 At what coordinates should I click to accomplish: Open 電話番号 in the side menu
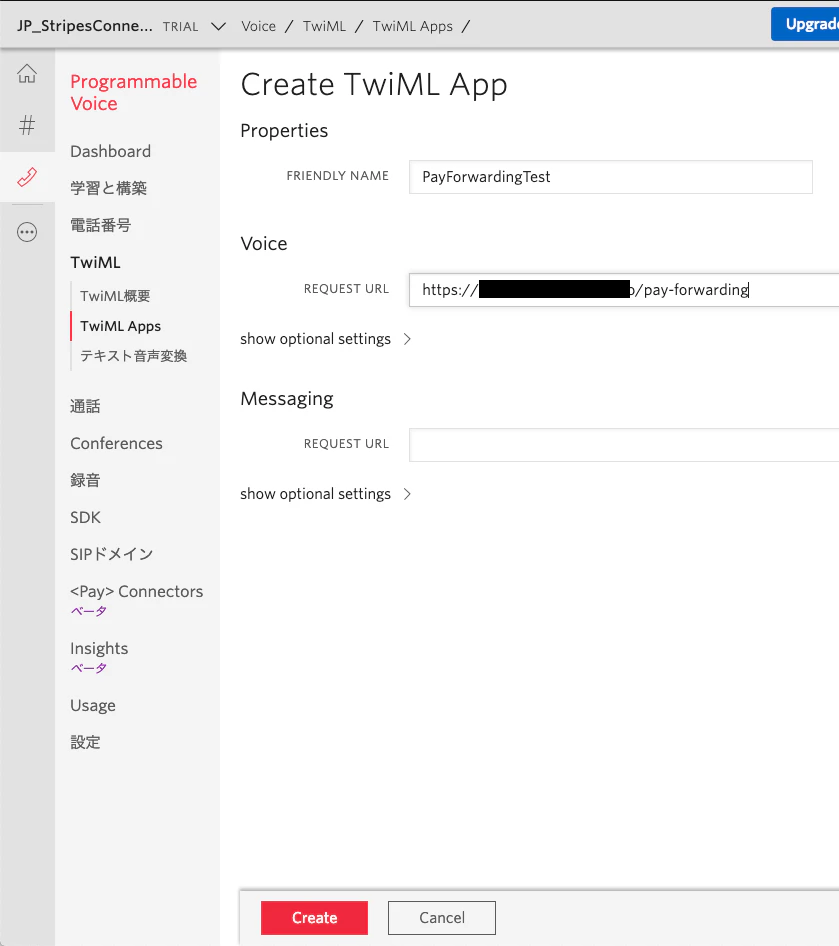101,225
